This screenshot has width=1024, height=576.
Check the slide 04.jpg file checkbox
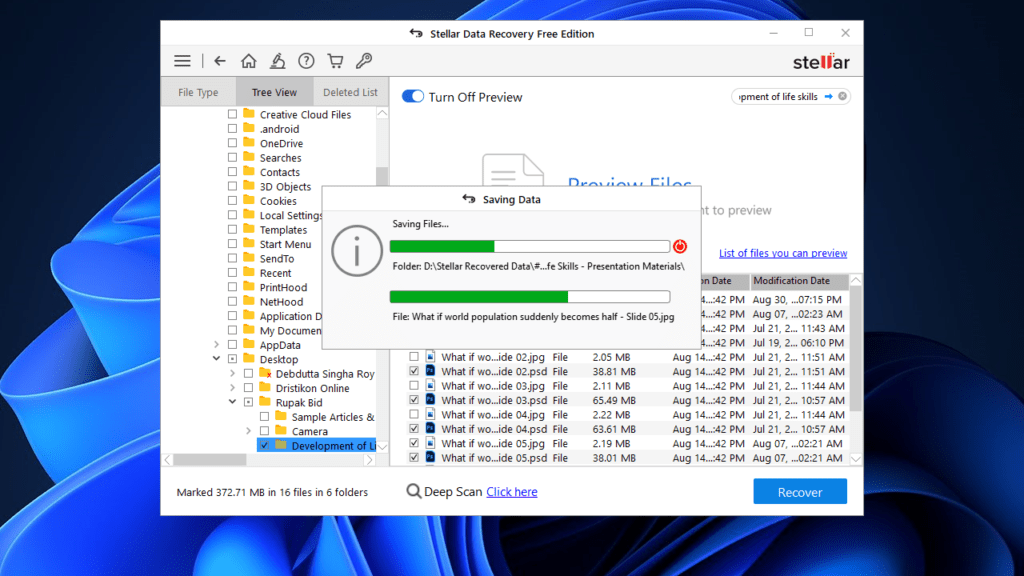pos(414,414)
